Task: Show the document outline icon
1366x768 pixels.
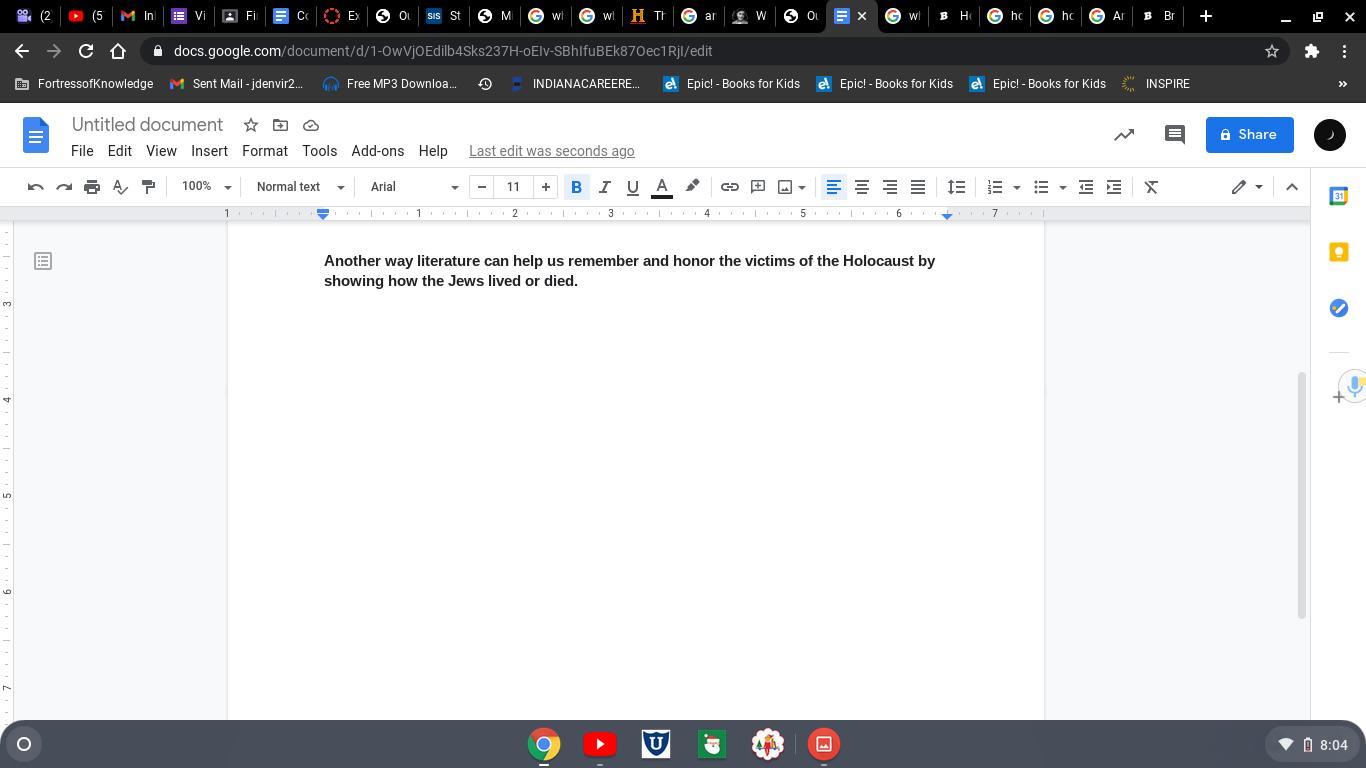Action: (43, 261)
